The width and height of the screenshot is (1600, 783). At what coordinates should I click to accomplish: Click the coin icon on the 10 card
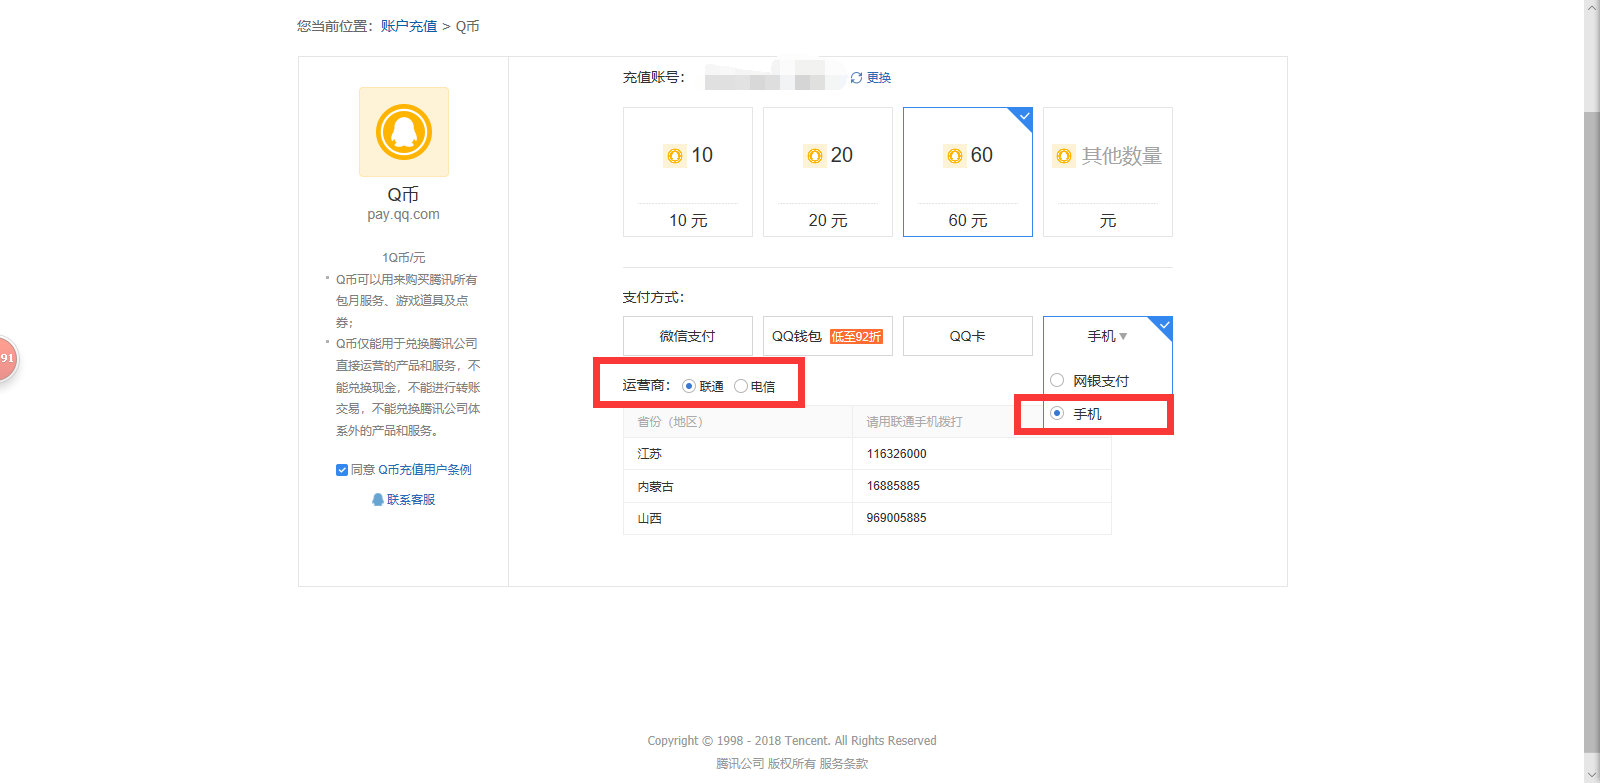pyautogui.click(x=675, y=156)
